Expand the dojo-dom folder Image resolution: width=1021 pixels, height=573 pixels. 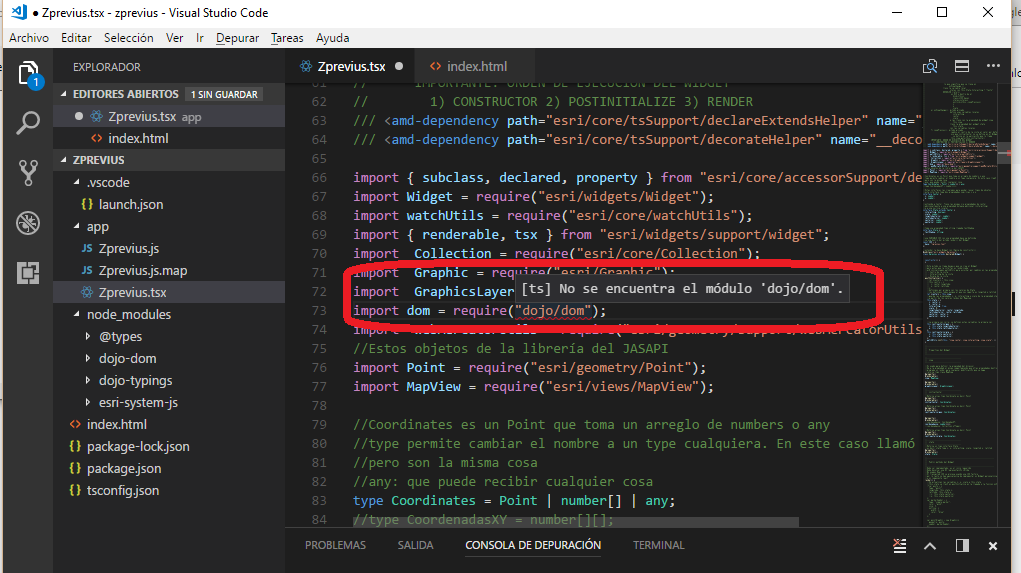pyautogui.click(x=88, y=359)
